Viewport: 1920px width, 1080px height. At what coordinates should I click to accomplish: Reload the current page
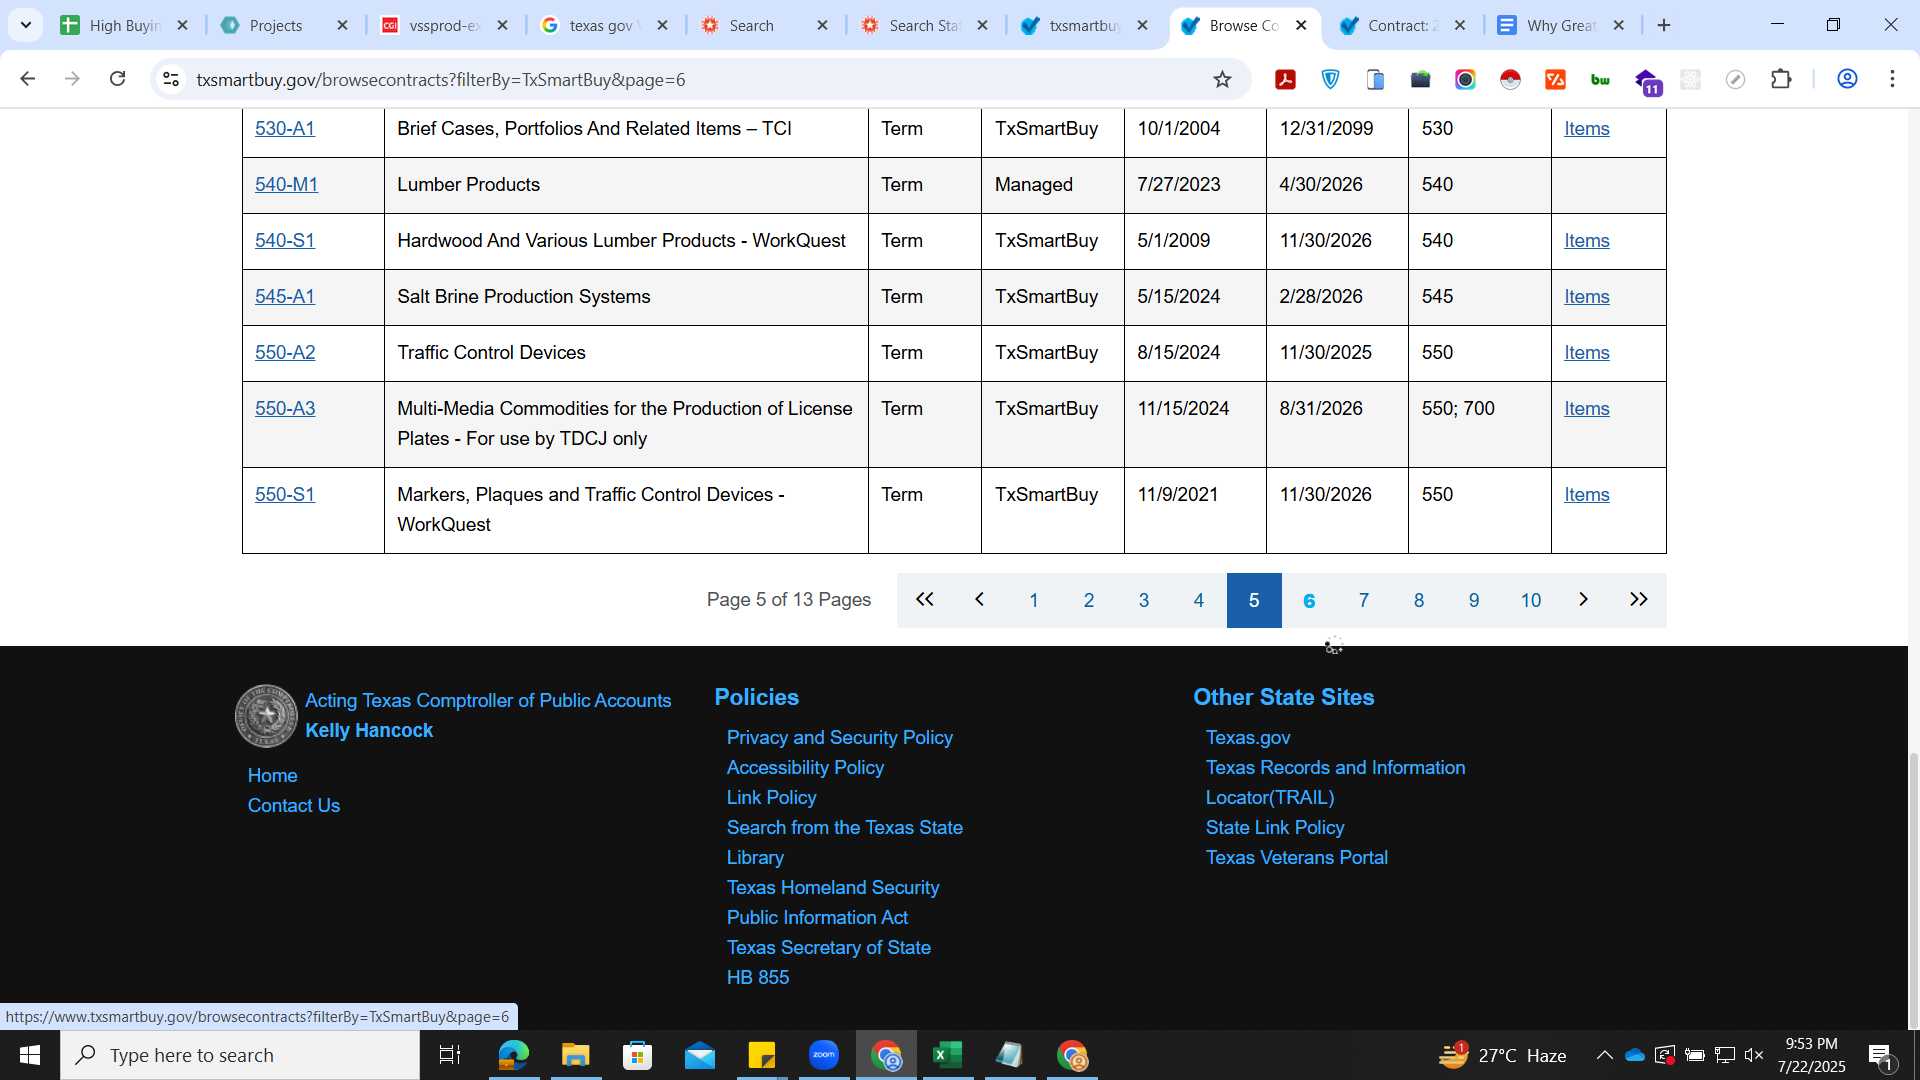click(118, 79)
